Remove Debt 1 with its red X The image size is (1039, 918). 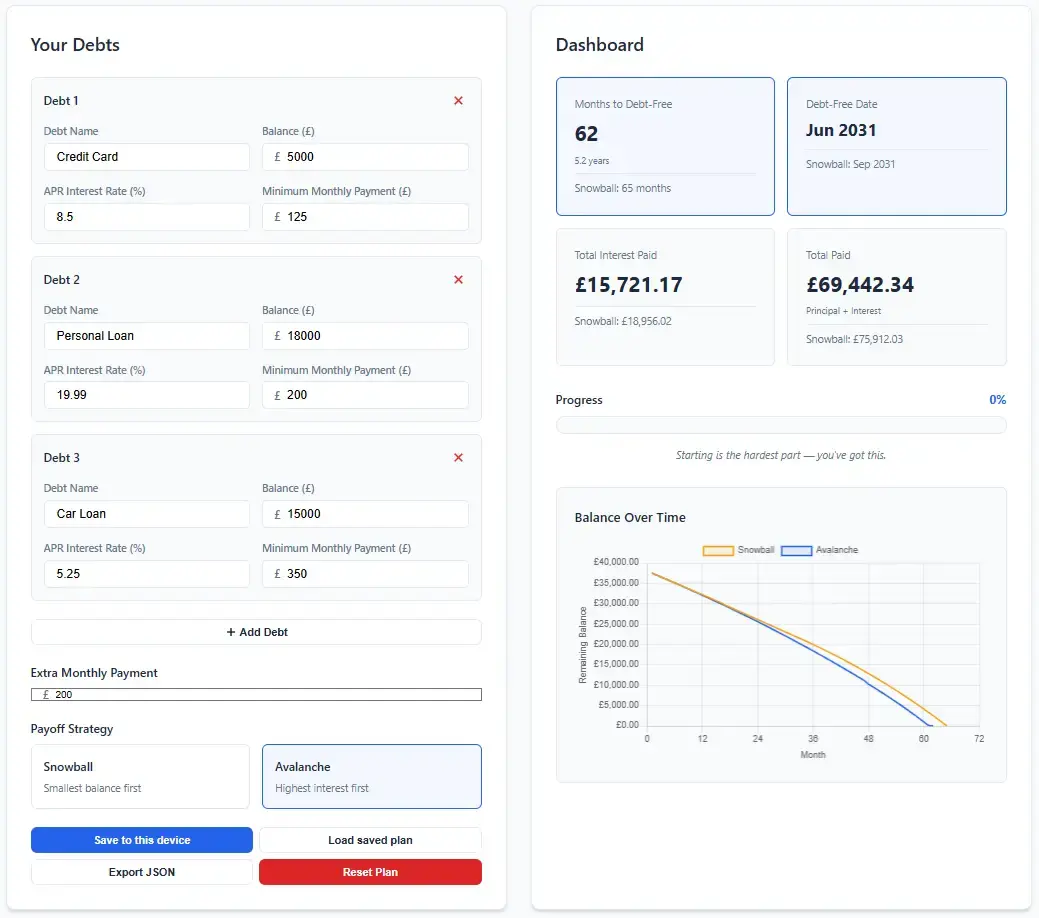458,101
